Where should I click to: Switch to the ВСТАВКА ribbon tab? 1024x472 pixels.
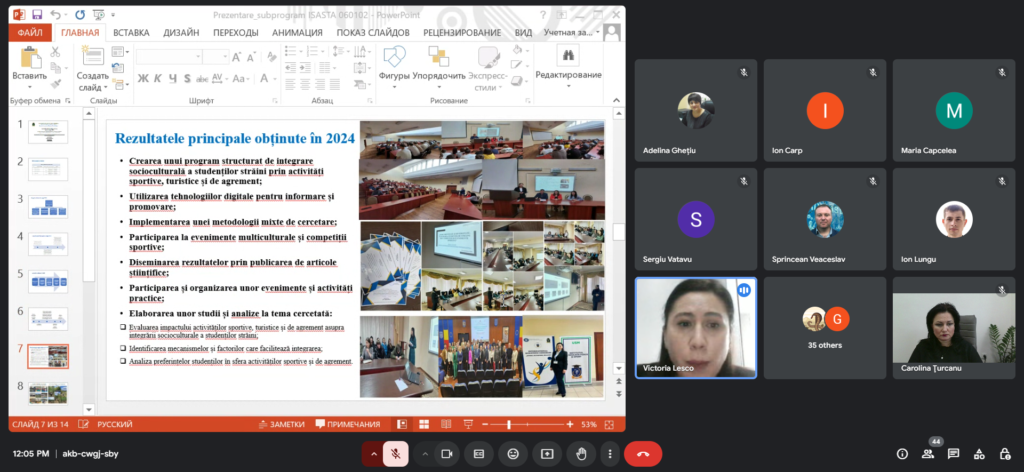[131, 32]
